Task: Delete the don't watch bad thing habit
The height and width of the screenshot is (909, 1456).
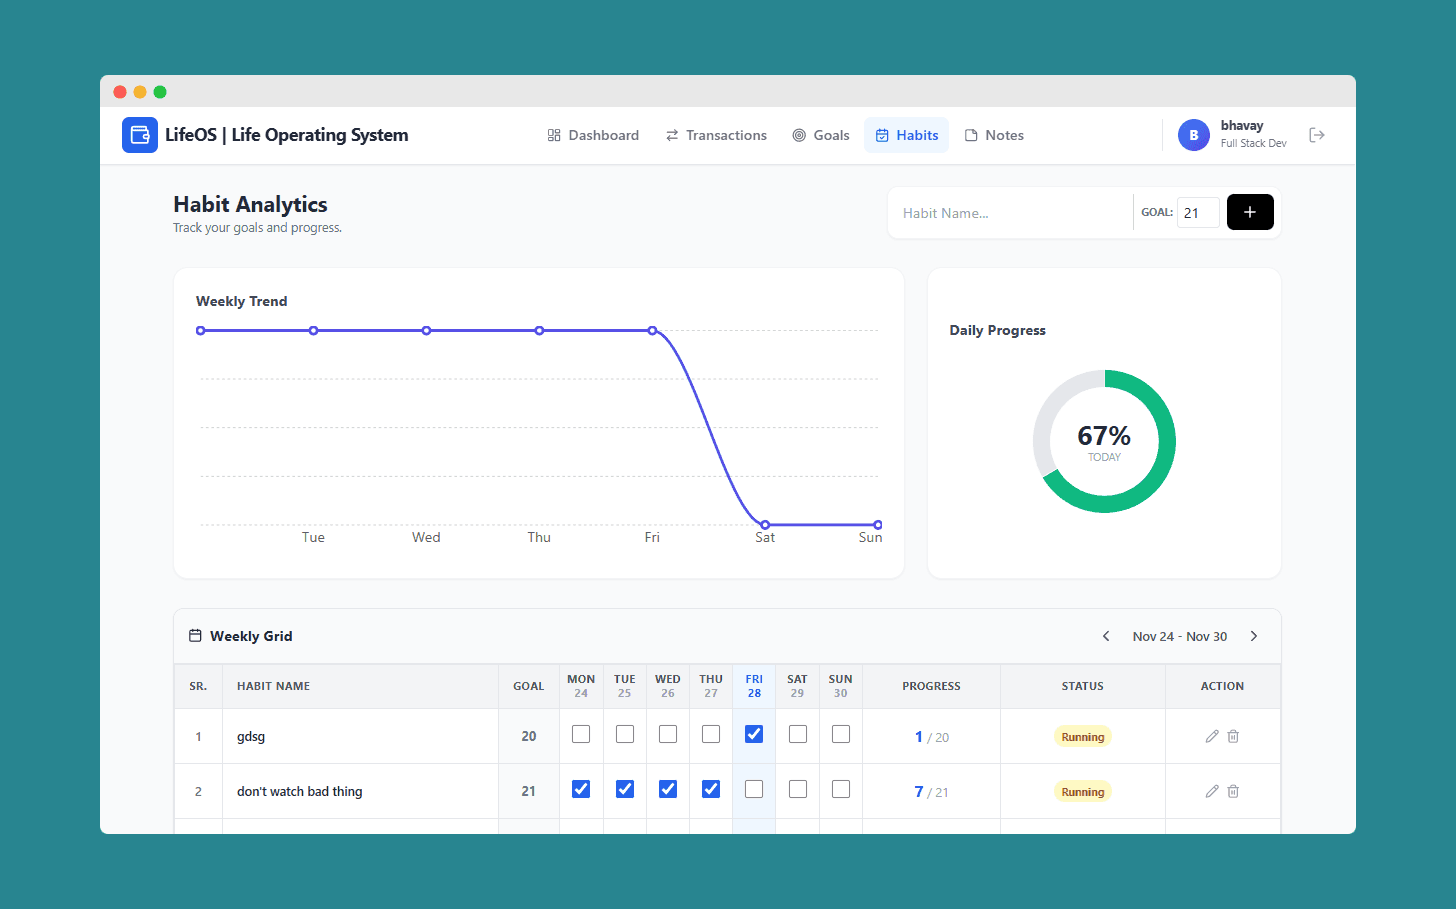Action: point(1233,791)
